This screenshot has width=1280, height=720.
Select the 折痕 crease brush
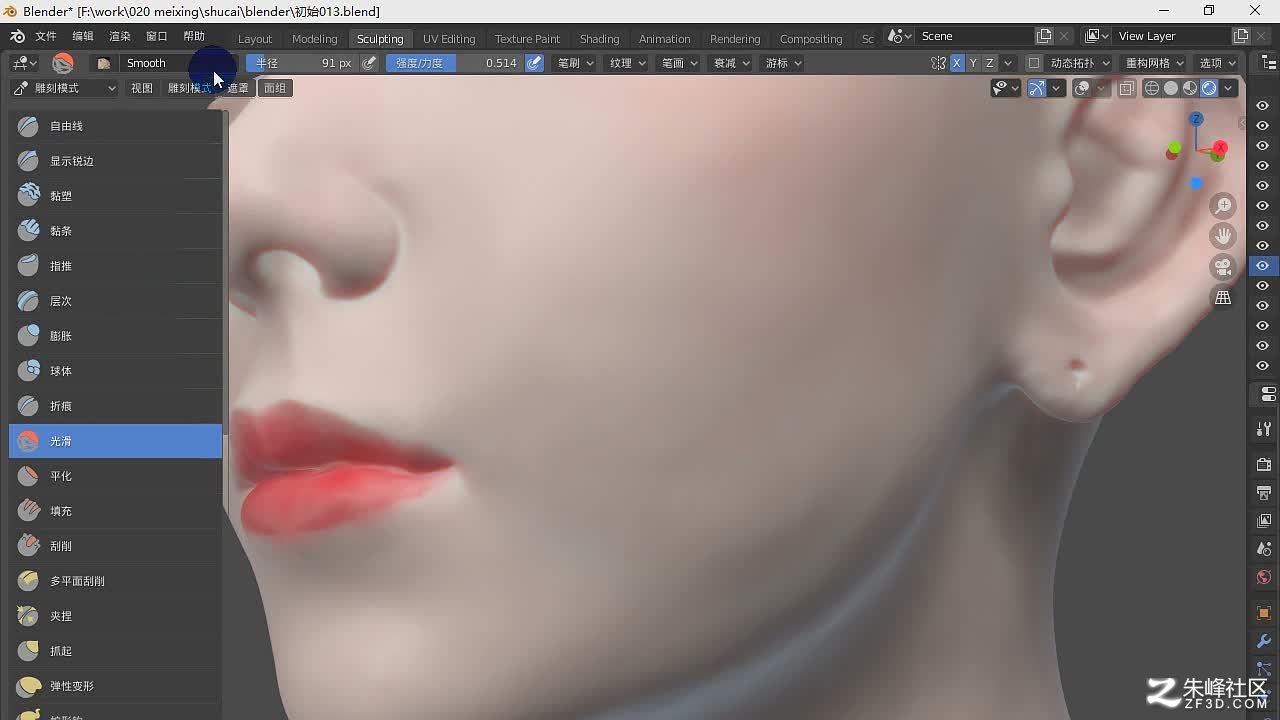[115, 406]
